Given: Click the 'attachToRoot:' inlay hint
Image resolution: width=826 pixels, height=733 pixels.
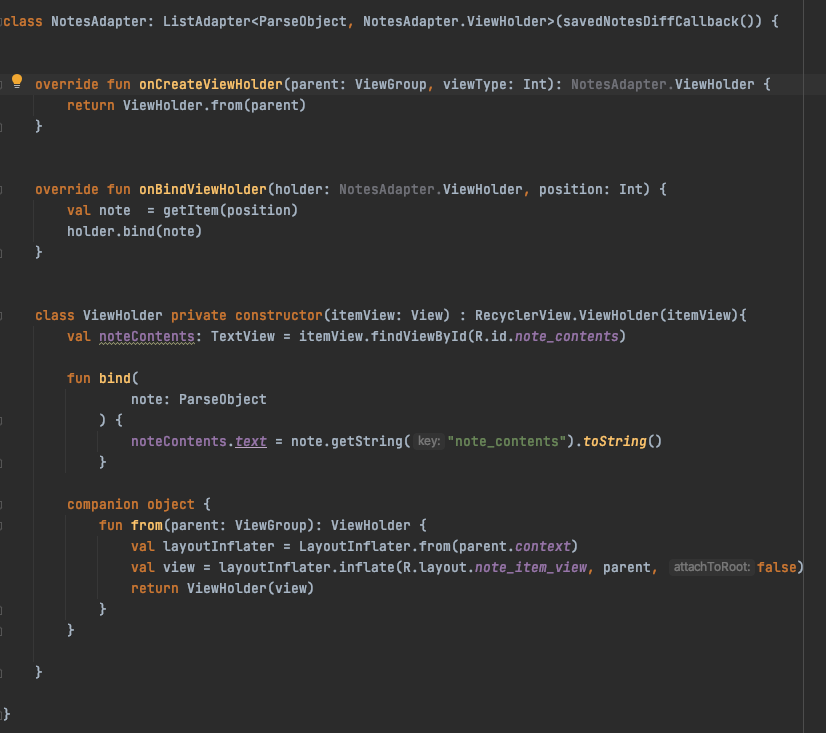Looking at the screenshot, I should point(712,568).
